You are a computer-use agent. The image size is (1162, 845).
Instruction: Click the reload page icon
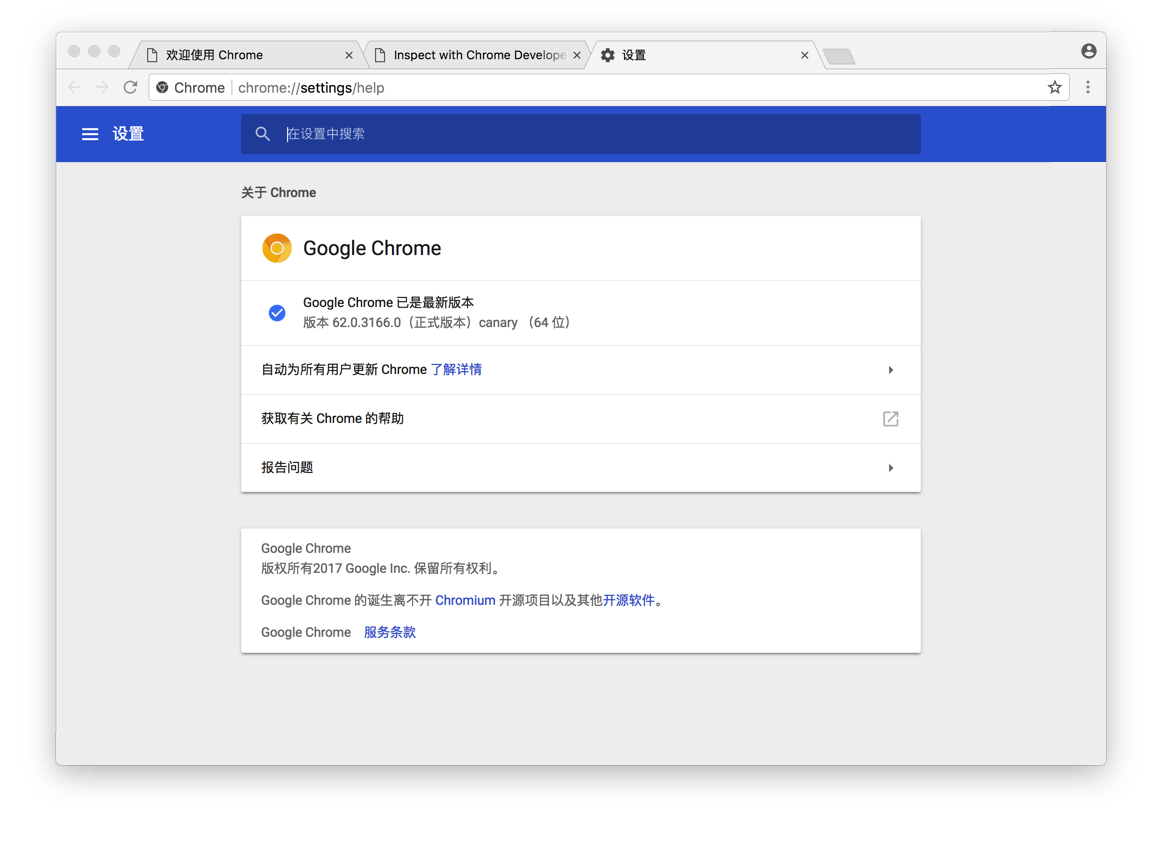[x=130, y=87]
